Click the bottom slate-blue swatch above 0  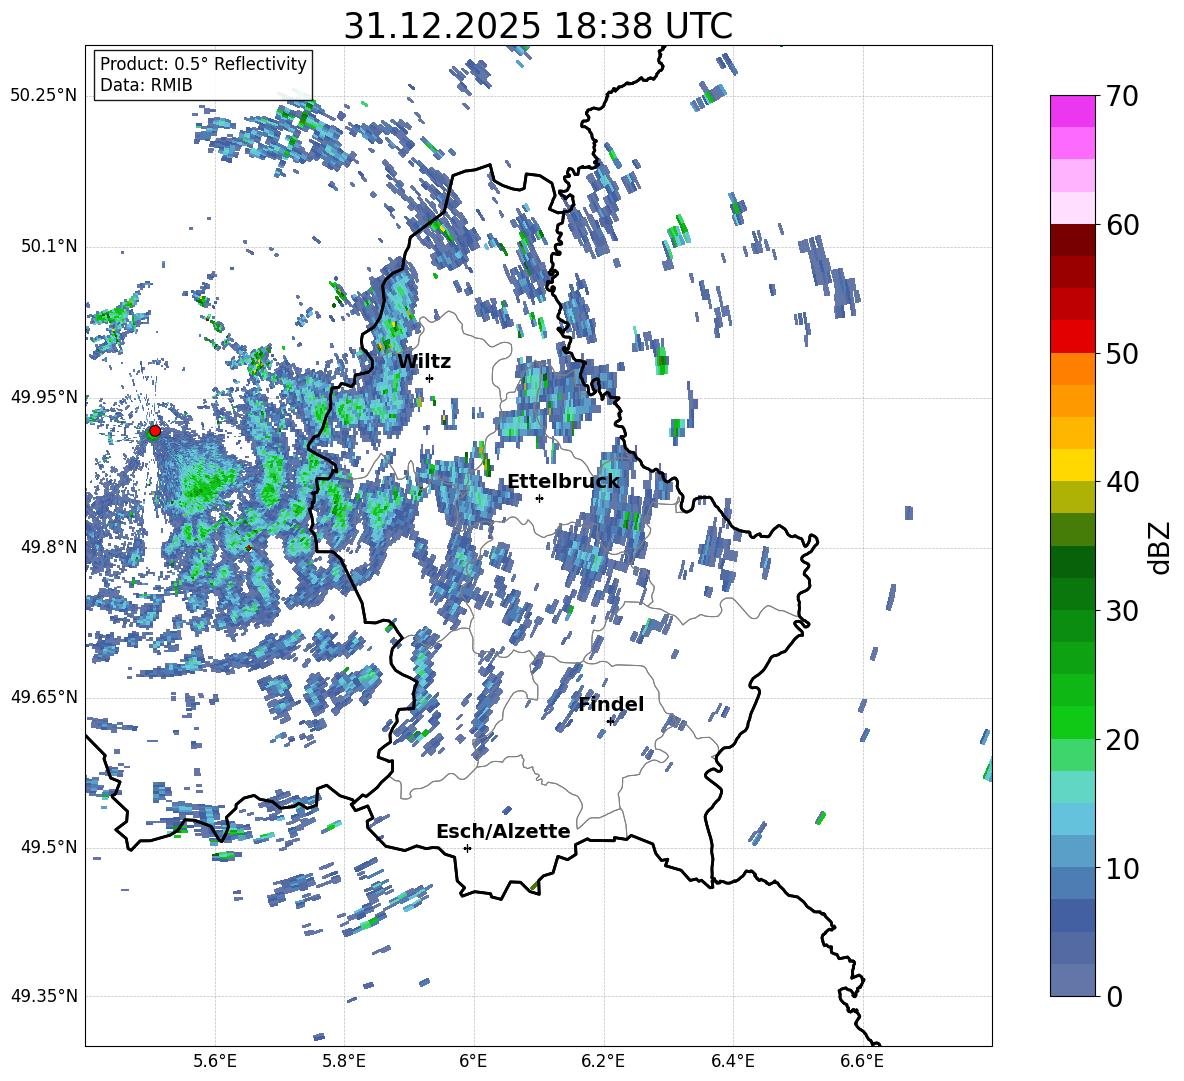[1073, 980]
